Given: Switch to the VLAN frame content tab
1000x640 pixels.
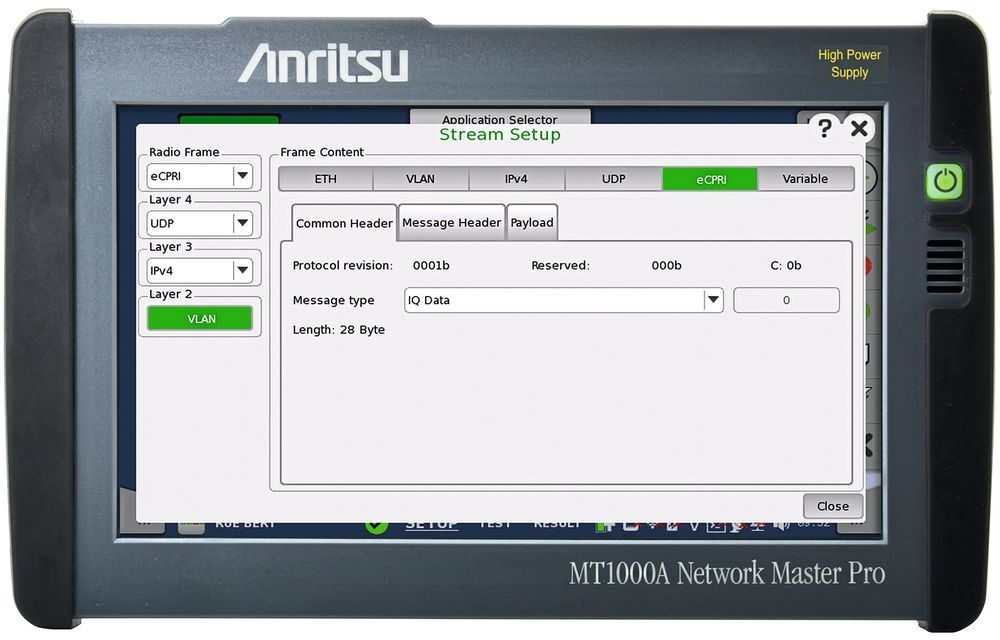Looking at the screenshot, I should pyautogui.click(x=420, y=179).
